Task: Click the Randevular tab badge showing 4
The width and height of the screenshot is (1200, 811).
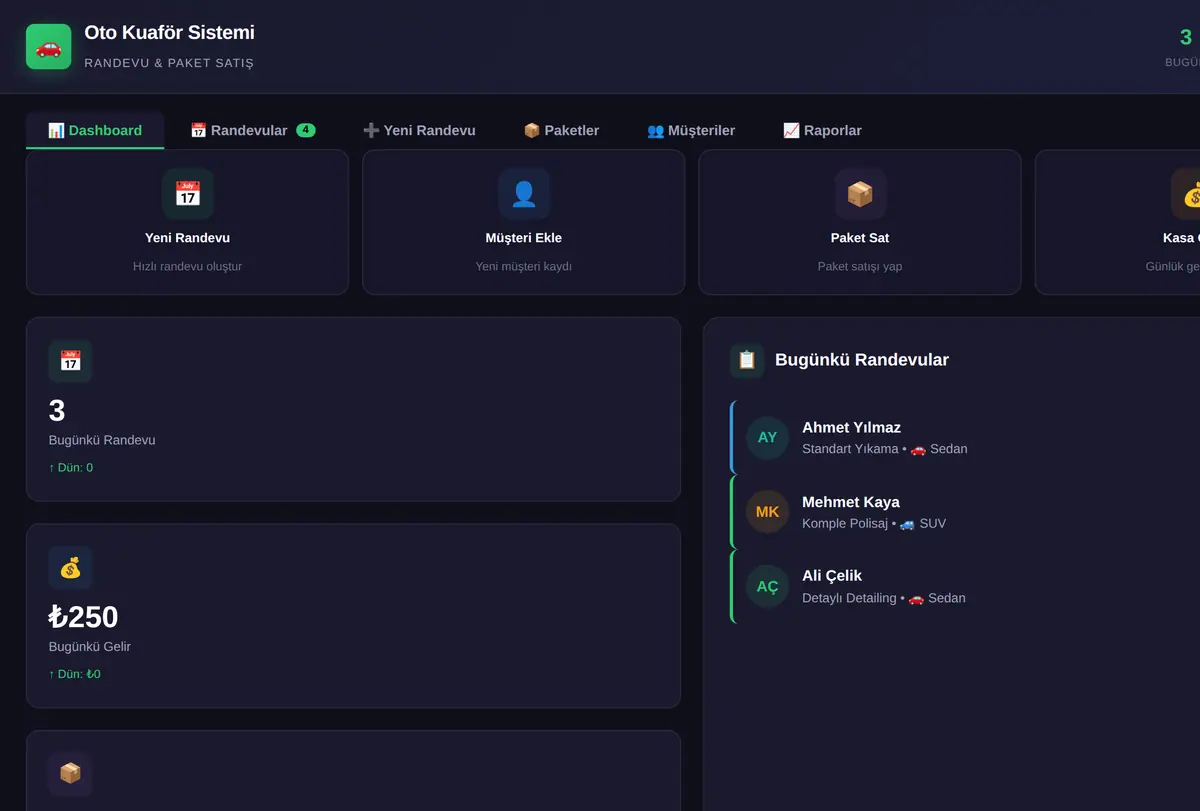Action: (306, 130)
